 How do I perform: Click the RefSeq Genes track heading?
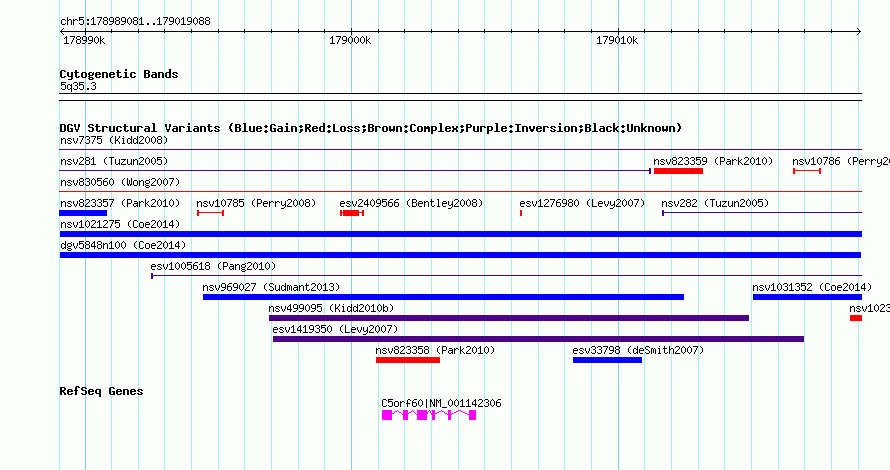pyautogui.click(x=101, y=391)
